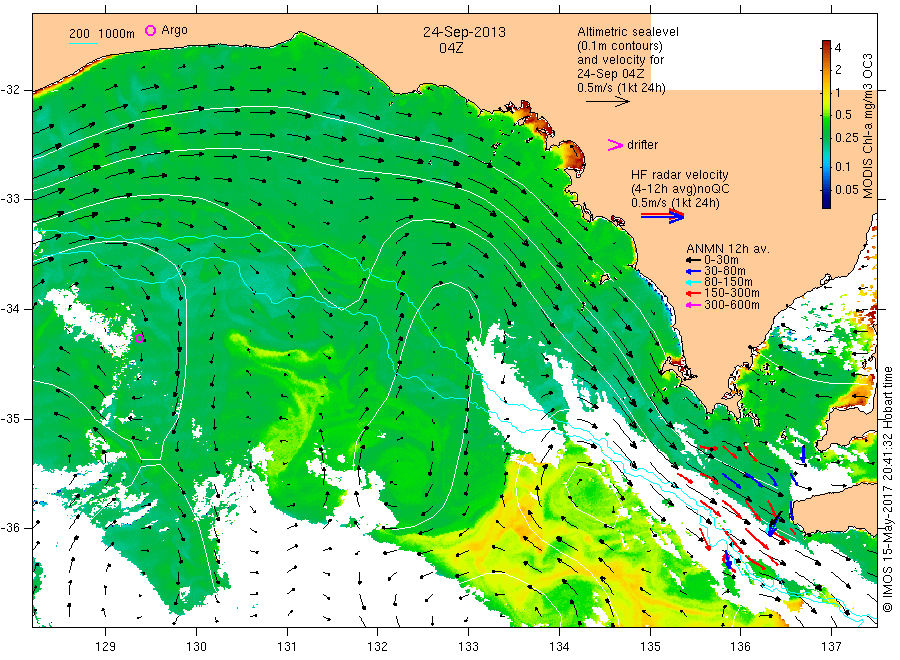This screenshot has width=900, height=660.
Task: Click the magenta Argo circle in the legend
Action: tap(150, 30)
